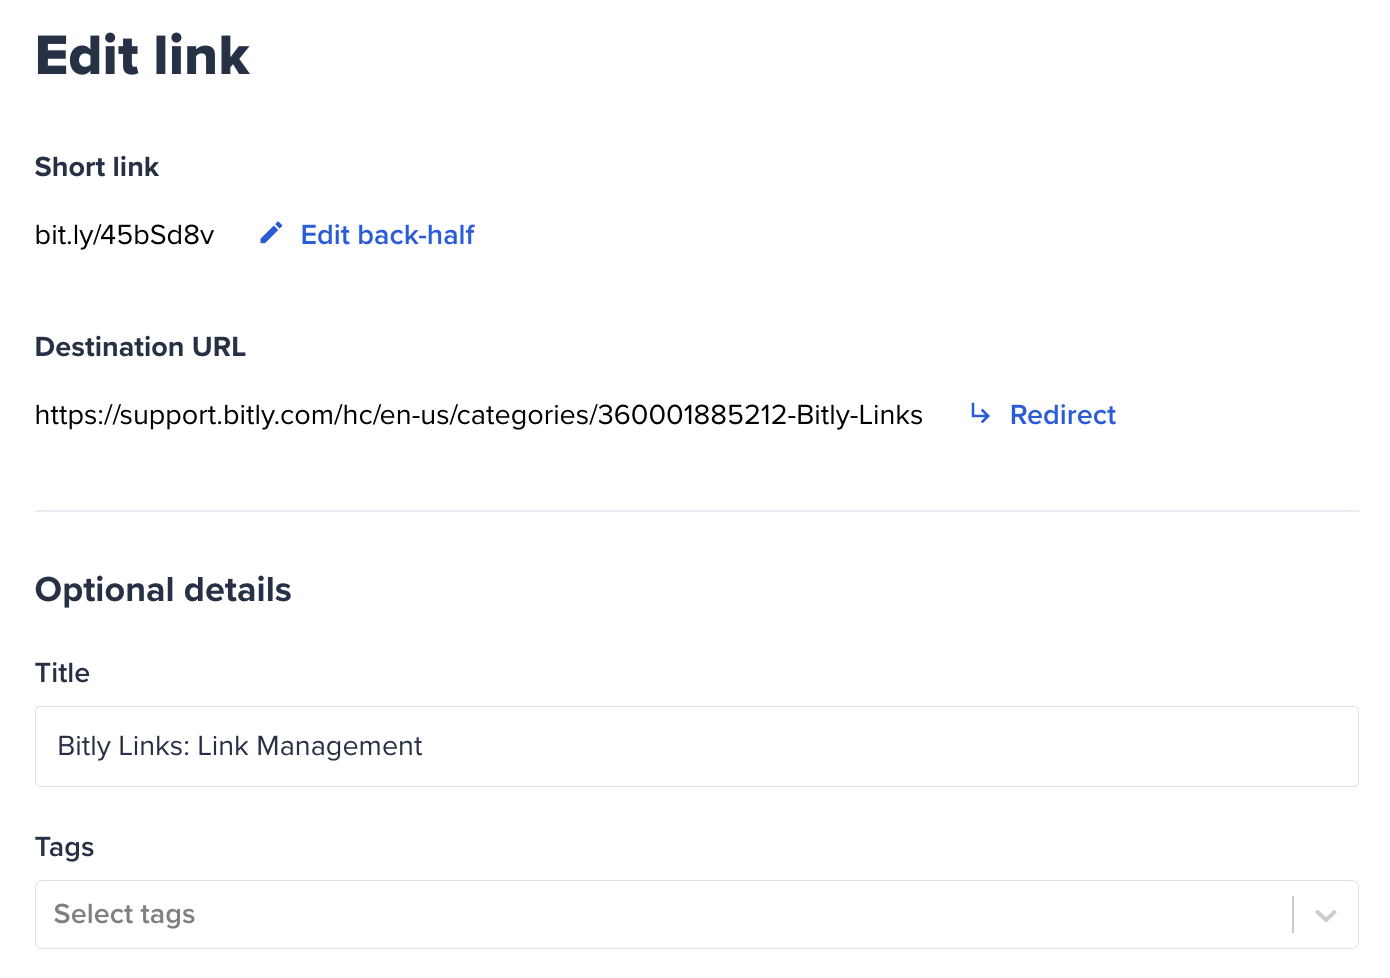Click the Edit link heading
The width and height of the screenshot is (1390, 978).
point(141,55)
